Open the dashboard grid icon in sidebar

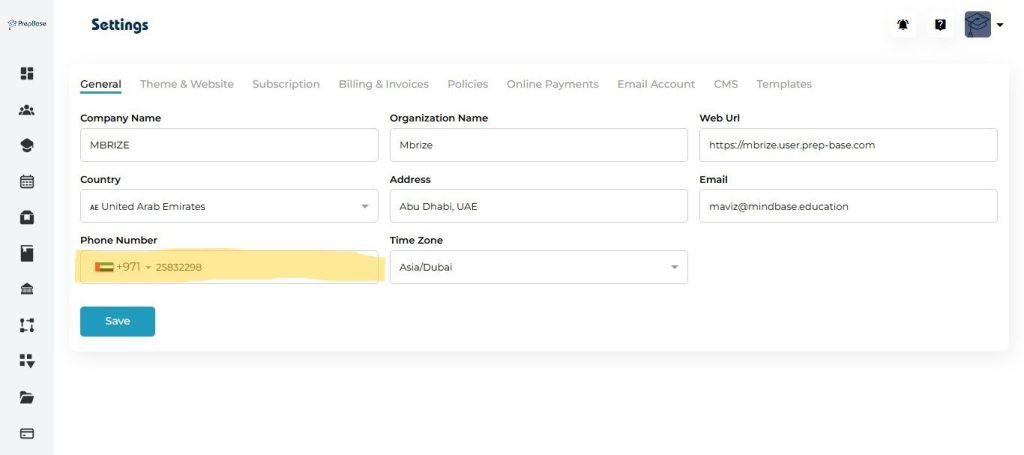[27, 73]
